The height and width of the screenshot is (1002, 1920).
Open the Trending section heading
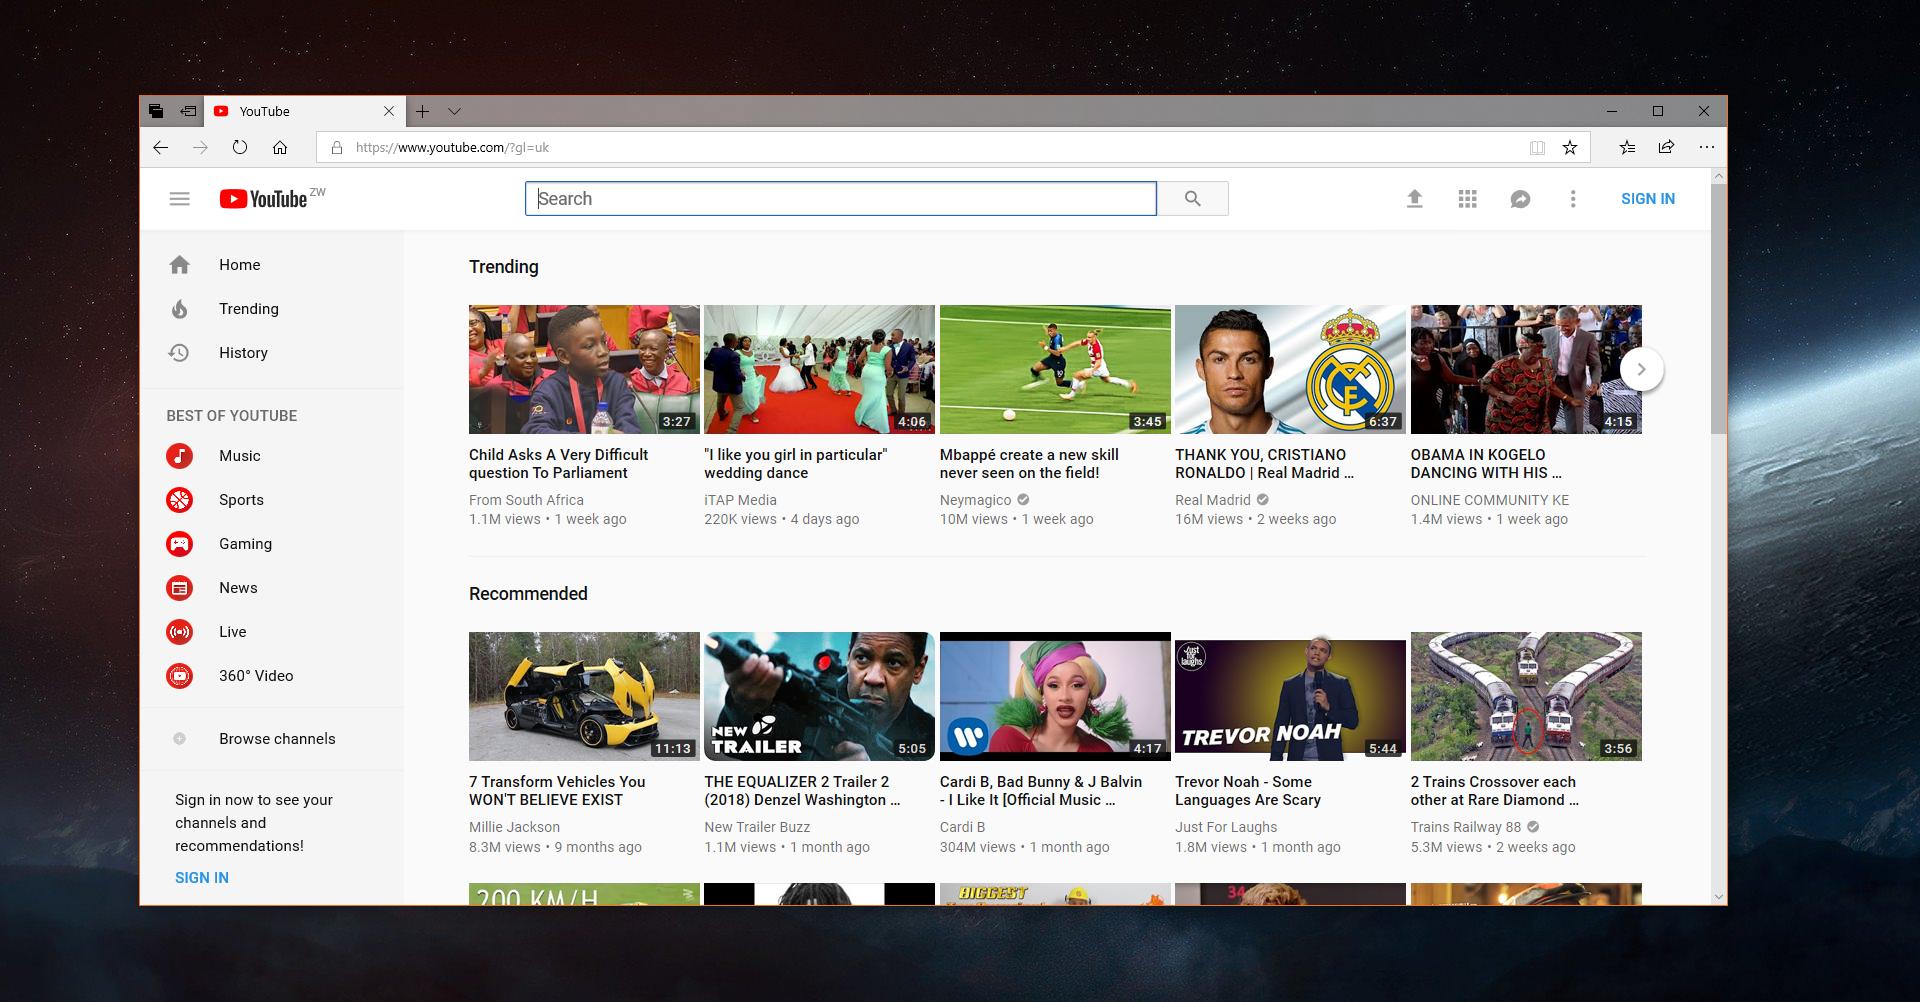point(504,267)
